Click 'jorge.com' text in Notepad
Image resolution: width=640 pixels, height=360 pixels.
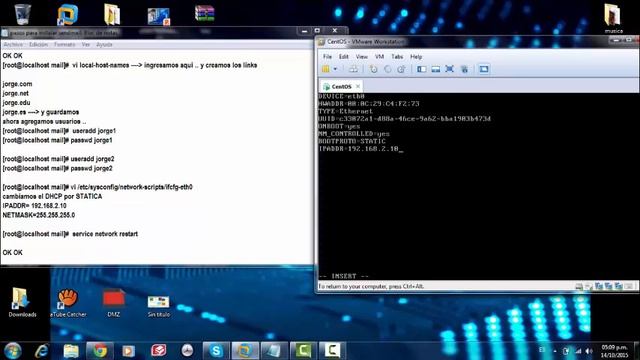17,84
